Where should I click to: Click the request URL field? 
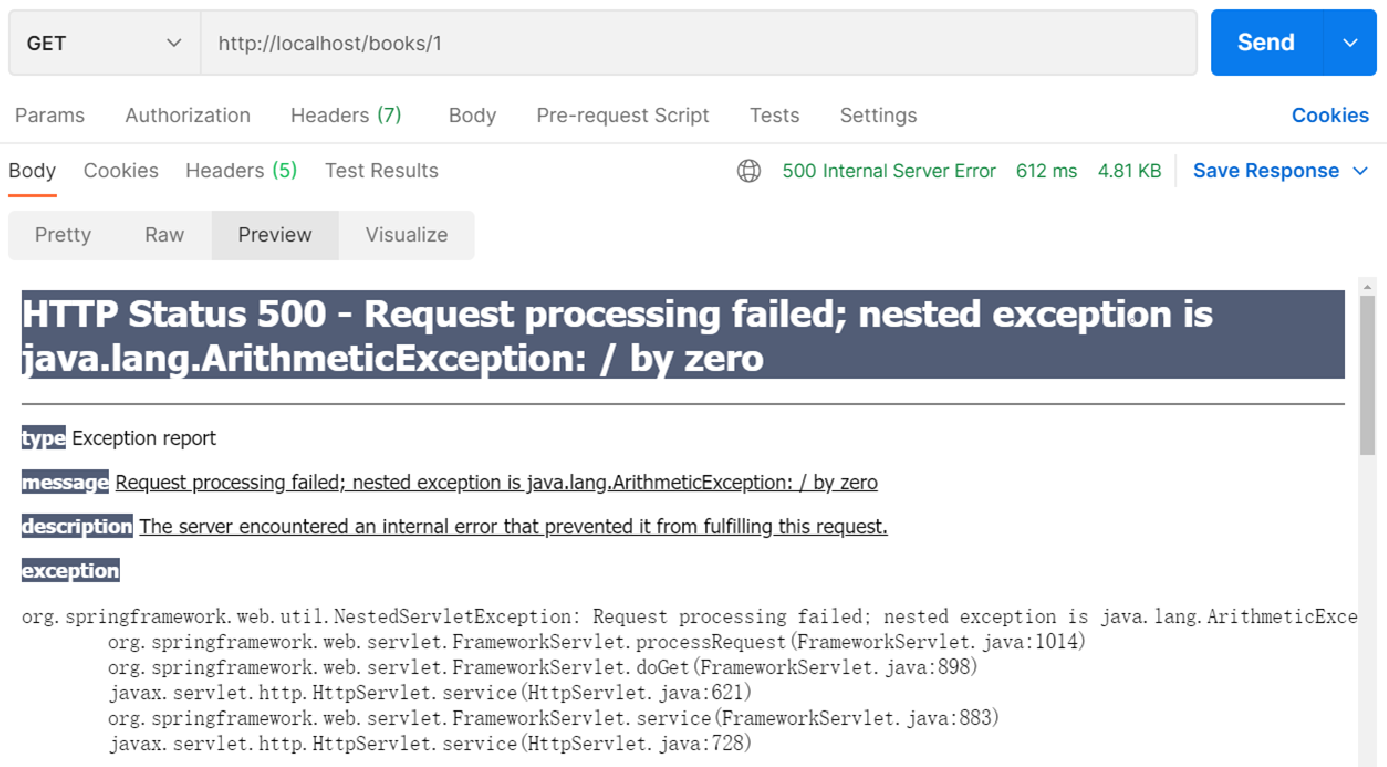(698, 43)
